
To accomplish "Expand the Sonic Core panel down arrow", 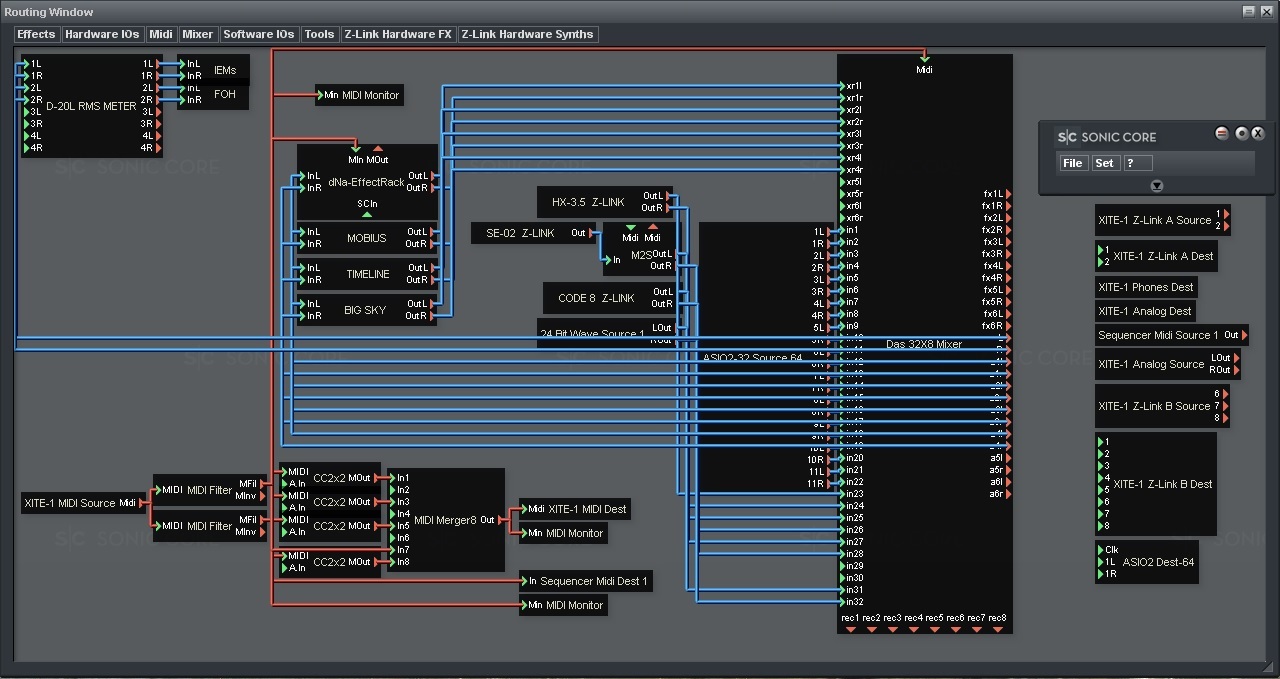I will pyautogui.click(x=1156, y=186).
